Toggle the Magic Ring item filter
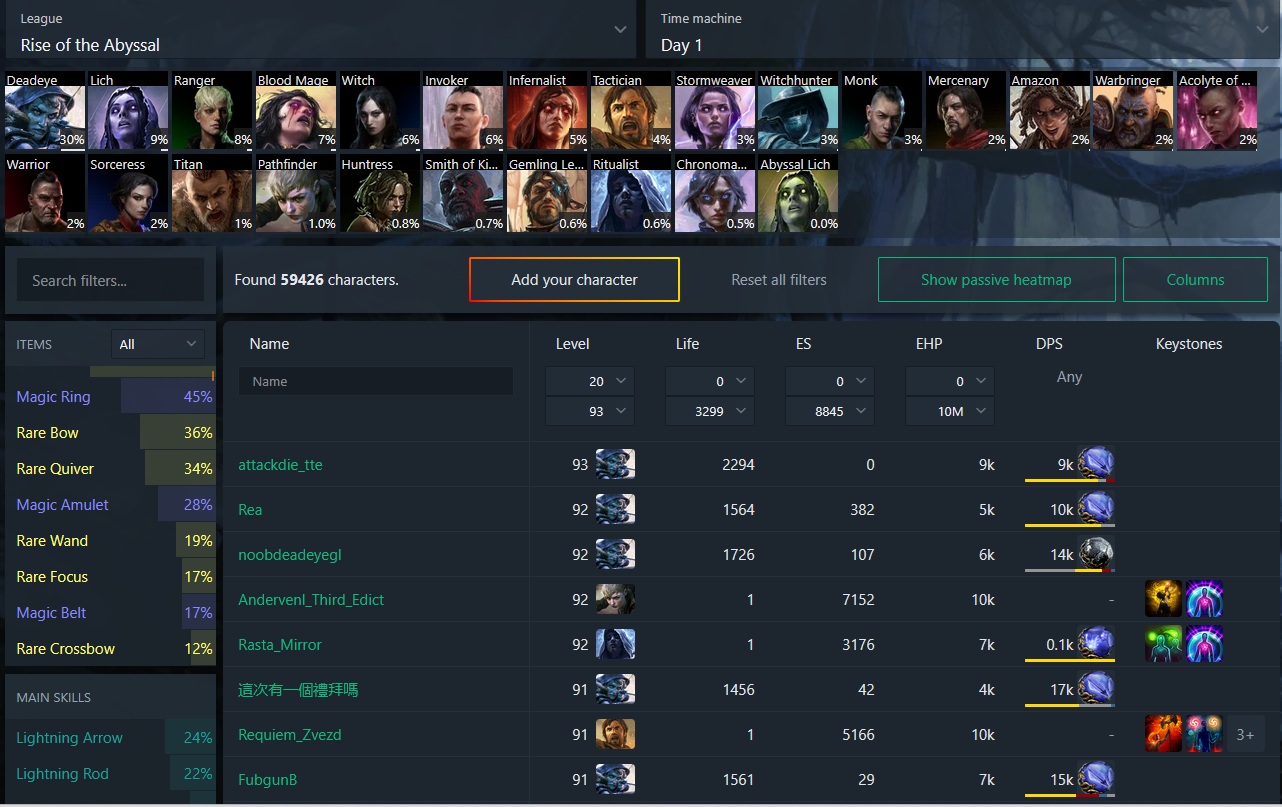 [x=110, y=397]
